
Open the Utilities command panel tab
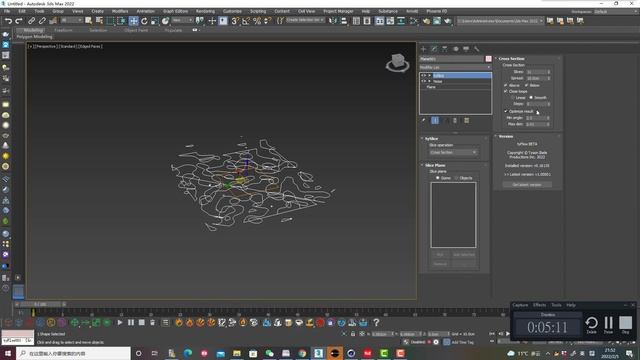coord(476,49)
